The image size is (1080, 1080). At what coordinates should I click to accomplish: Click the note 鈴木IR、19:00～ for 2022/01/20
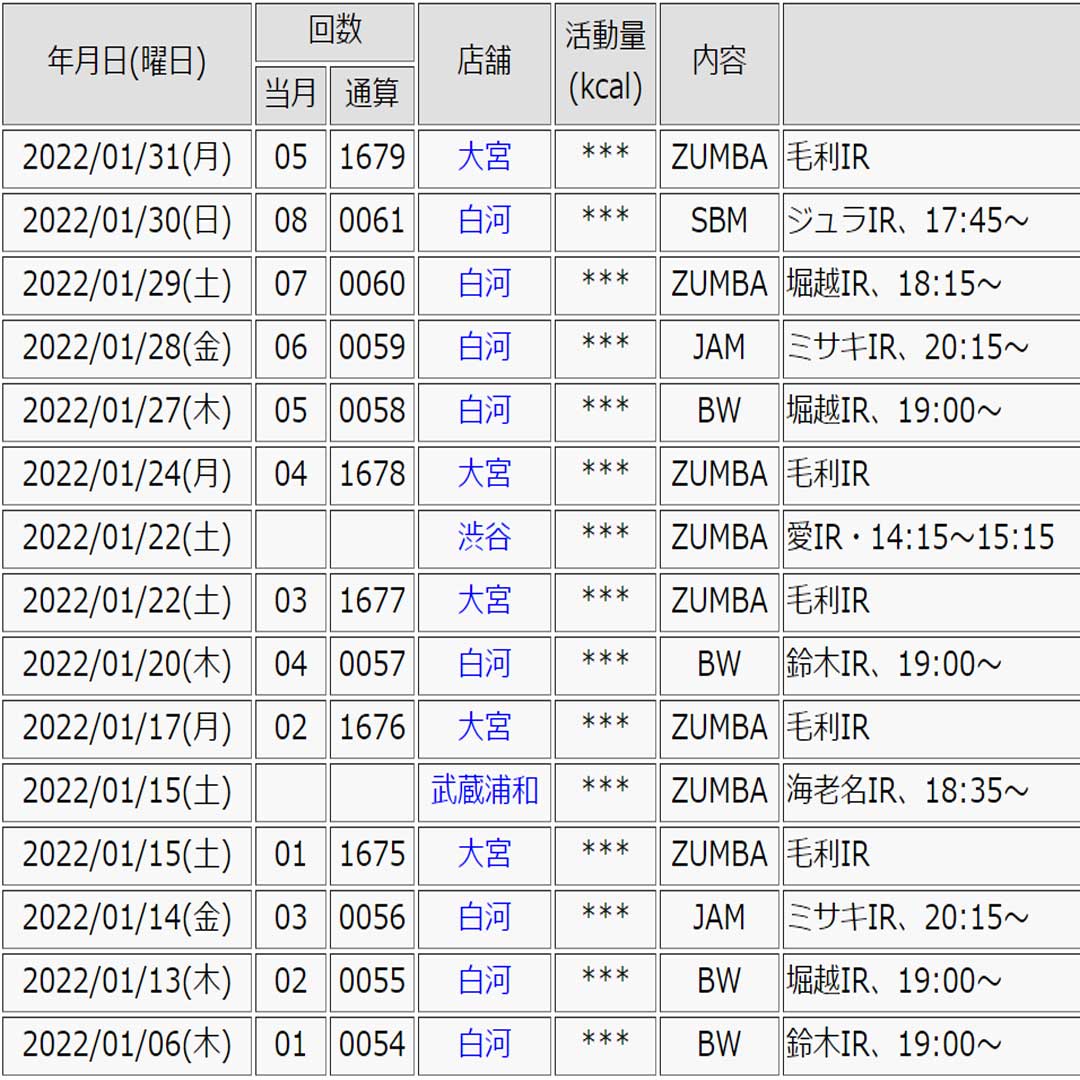tap(893, 665)
